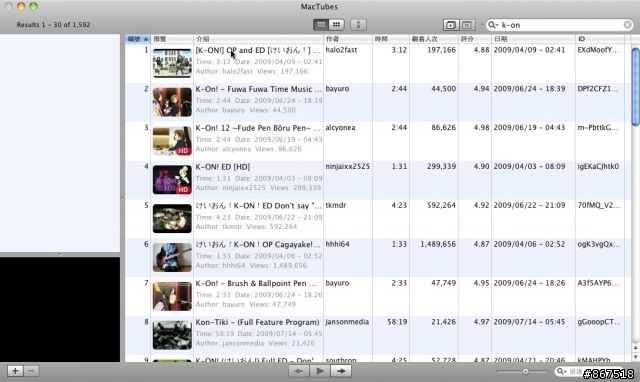Click the play button in bottom bar
Viewport: 640px width, 382px height.
320,371
